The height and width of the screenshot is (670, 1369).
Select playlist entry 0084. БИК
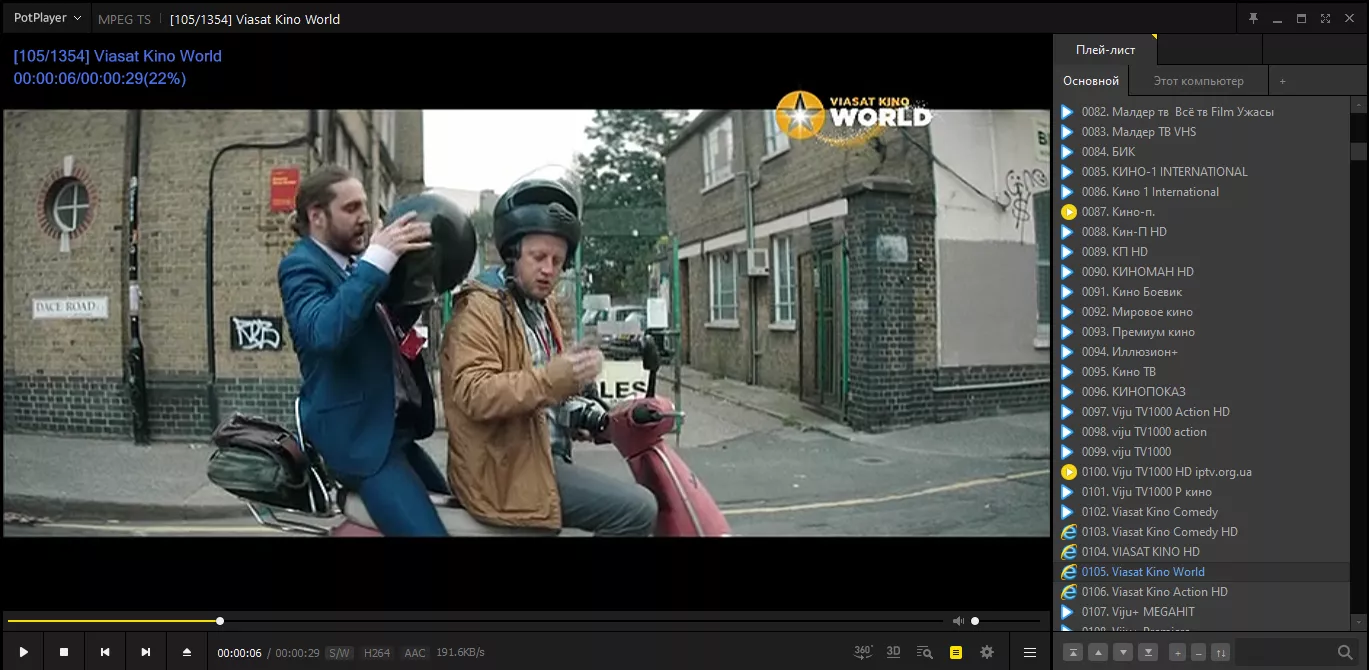pos(1203,152)
